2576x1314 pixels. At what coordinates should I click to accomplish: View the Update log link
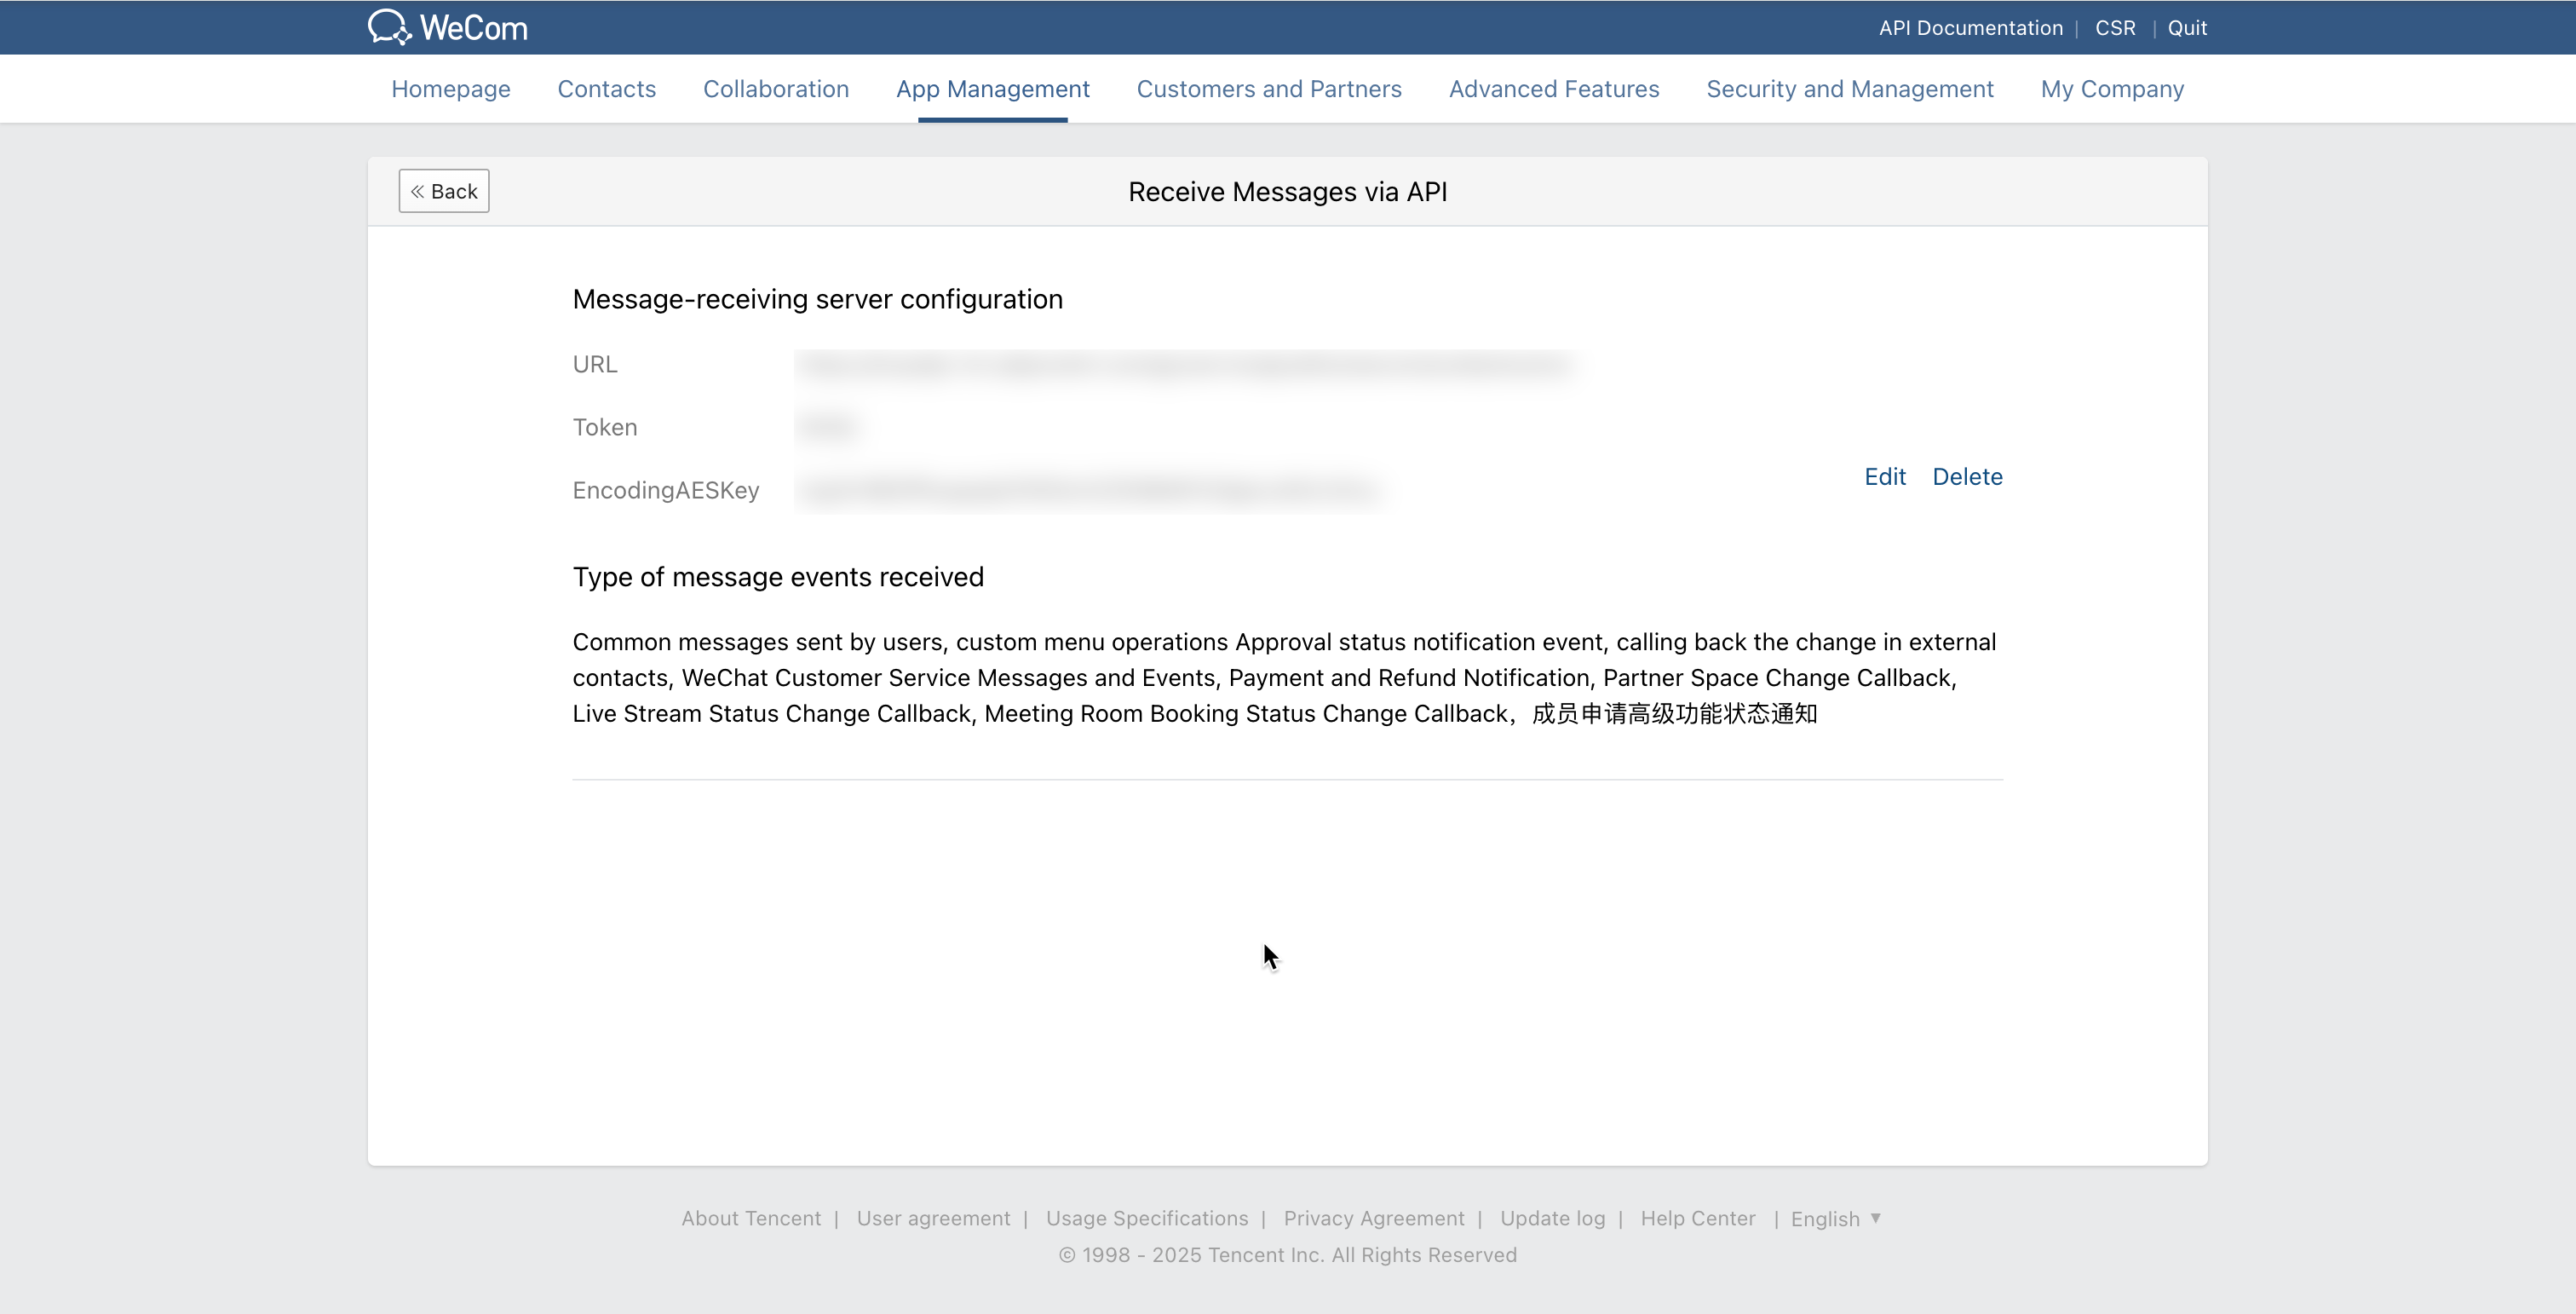click(1552, 1219)
